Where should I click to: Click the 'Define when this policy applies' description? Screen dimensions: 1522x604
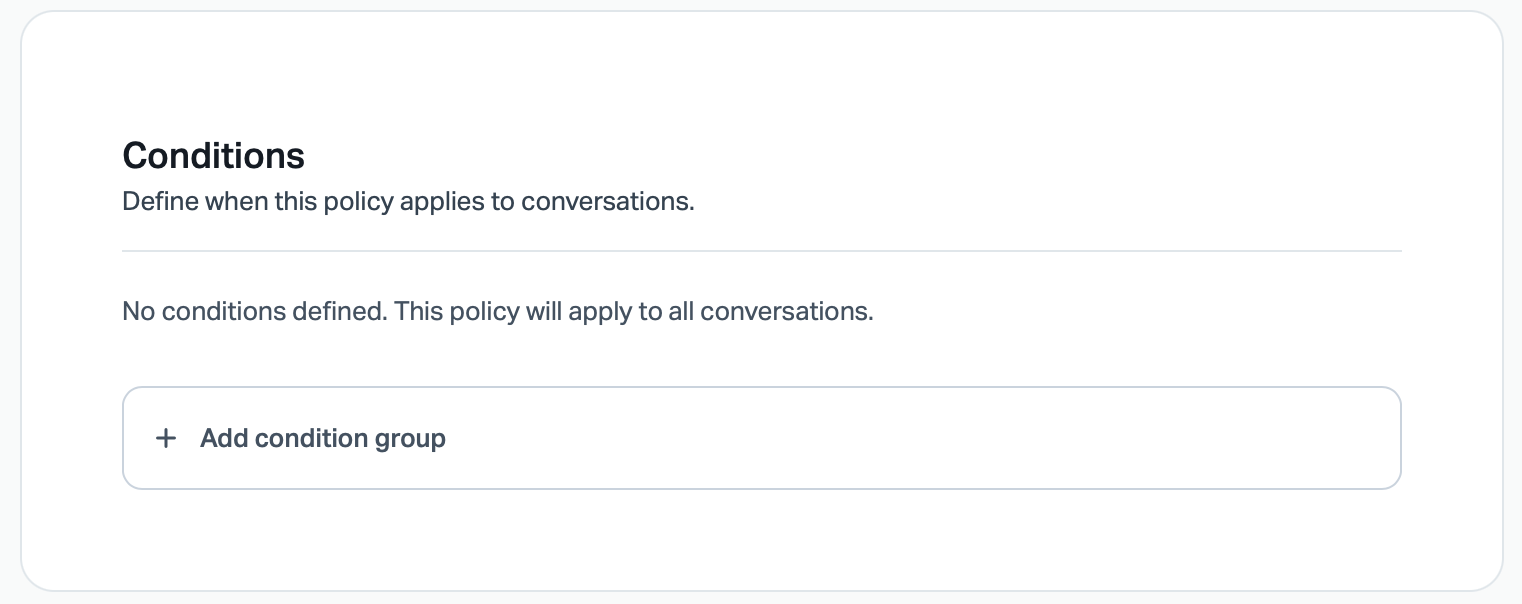pyautogui.click(x=407, y=201)
